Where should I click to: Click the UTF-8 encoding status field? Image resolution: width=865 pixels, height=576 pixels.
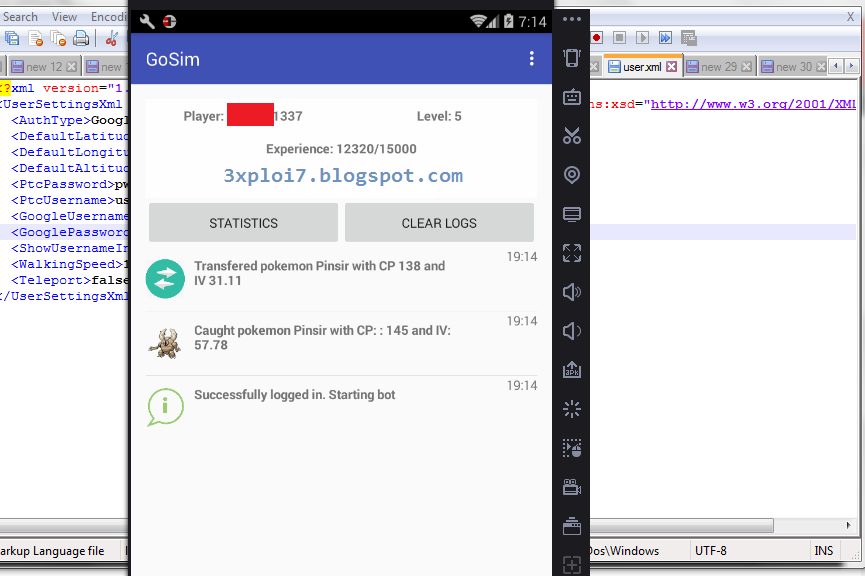tap(711, 551)
